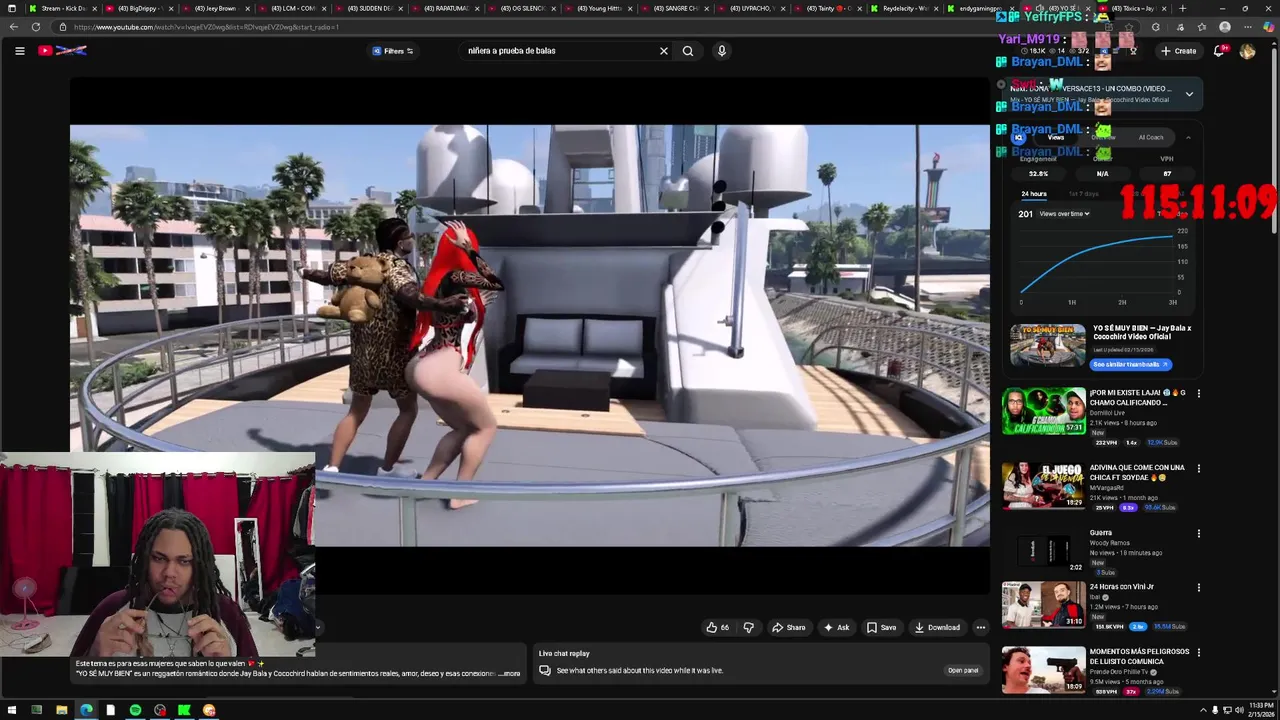Switch to the Joey Brown browser tab
1280x720 pixels.
(x=215, y=8)
